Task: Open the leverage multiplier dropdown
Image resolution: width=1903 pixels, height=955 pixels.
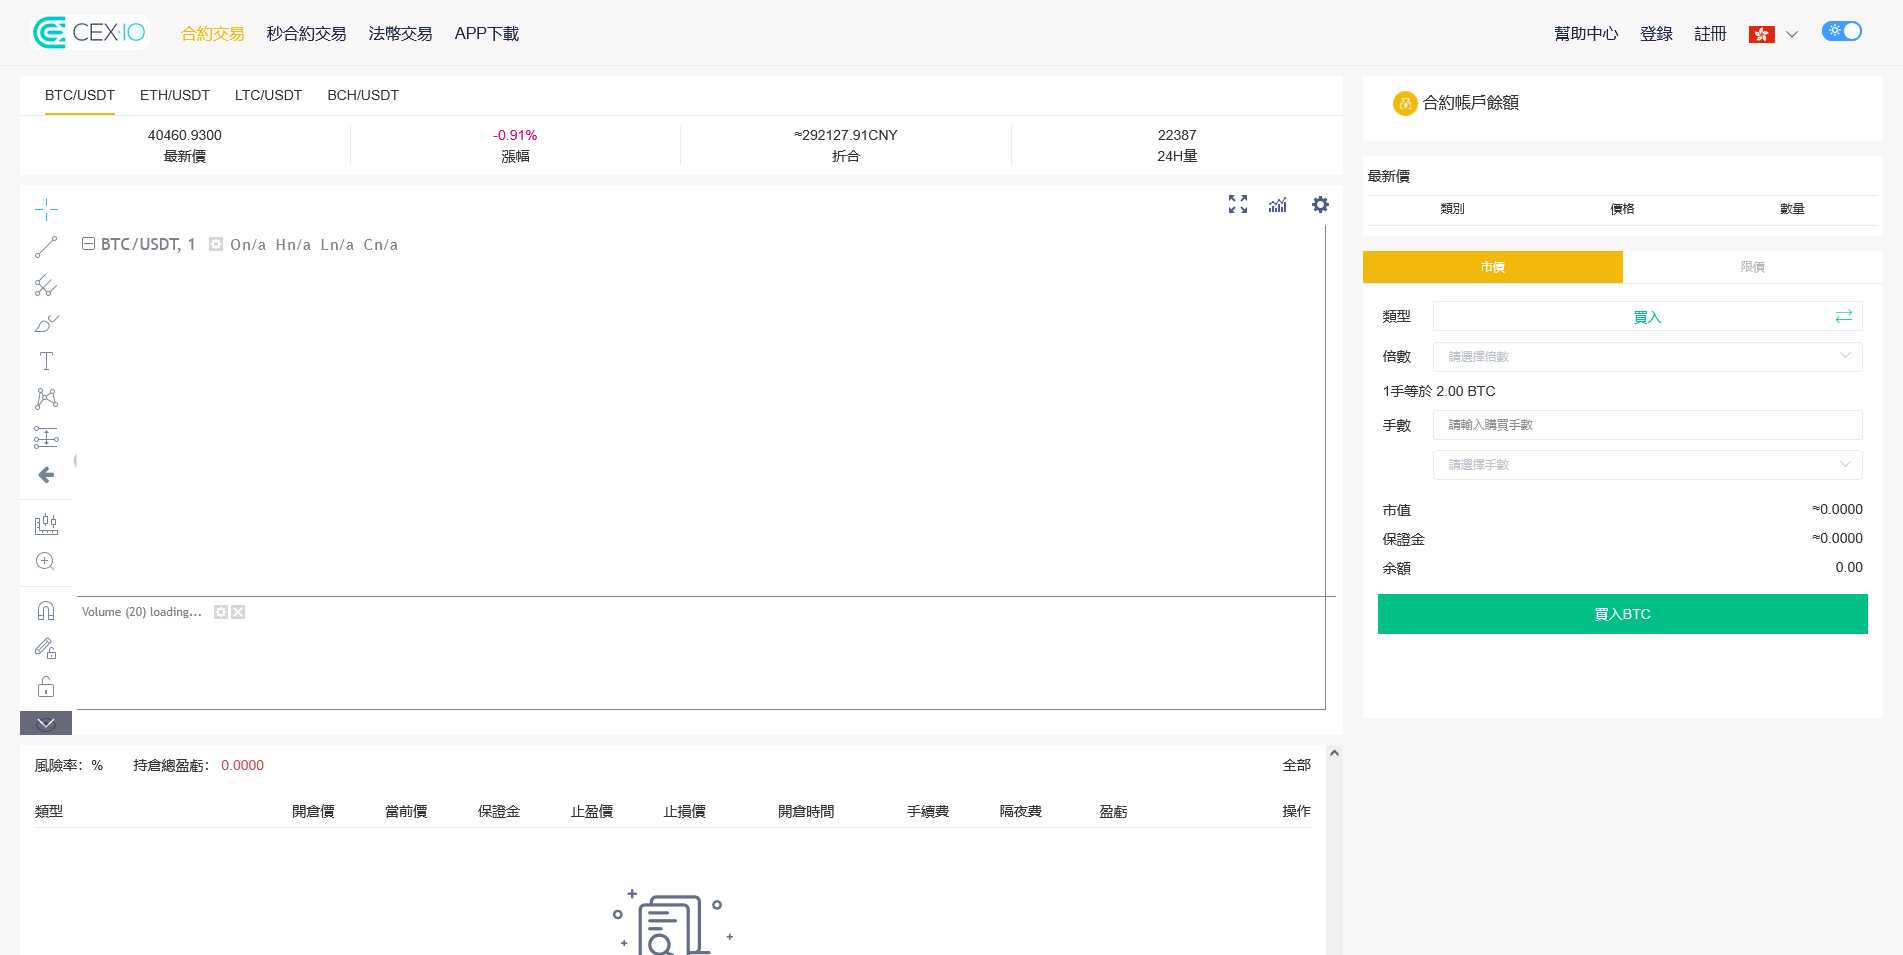Action: coord(1647,357)
